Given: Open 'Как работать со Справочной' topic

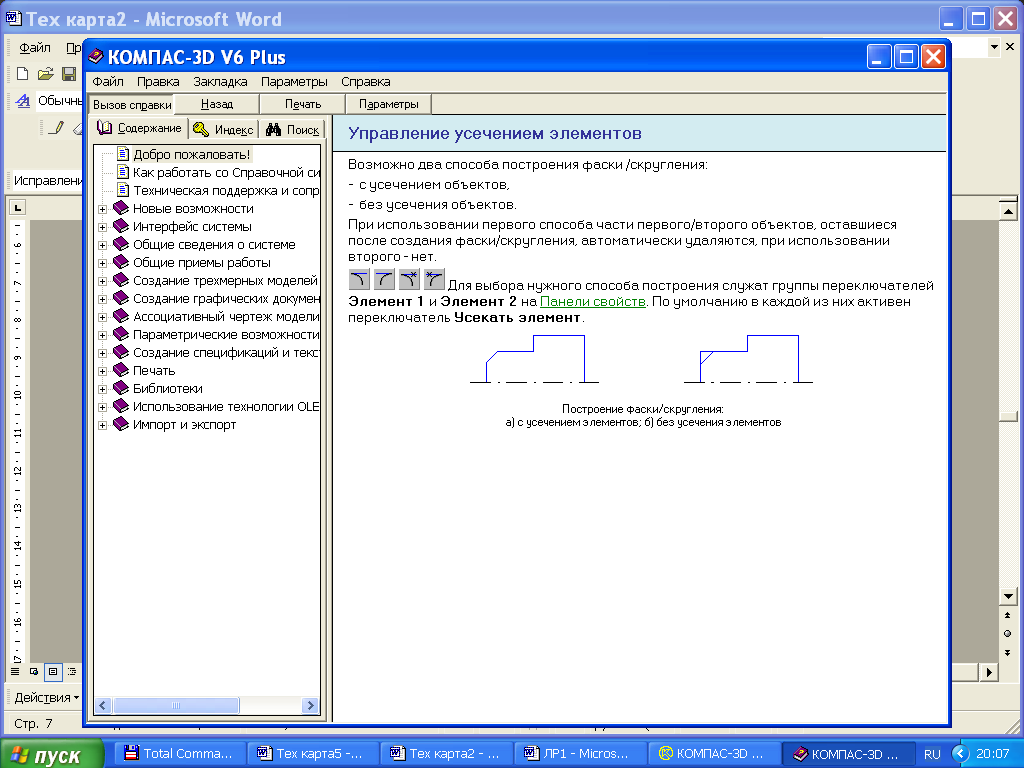Looking at the screenshot, I should point(218,172).
